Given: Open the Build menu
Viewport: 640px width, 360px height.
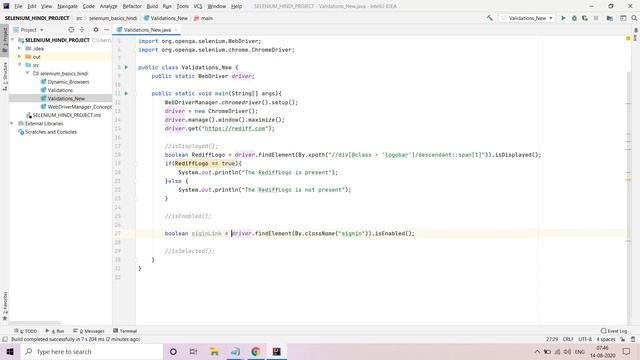Looking at the screenshot, I should pos(152,6).
